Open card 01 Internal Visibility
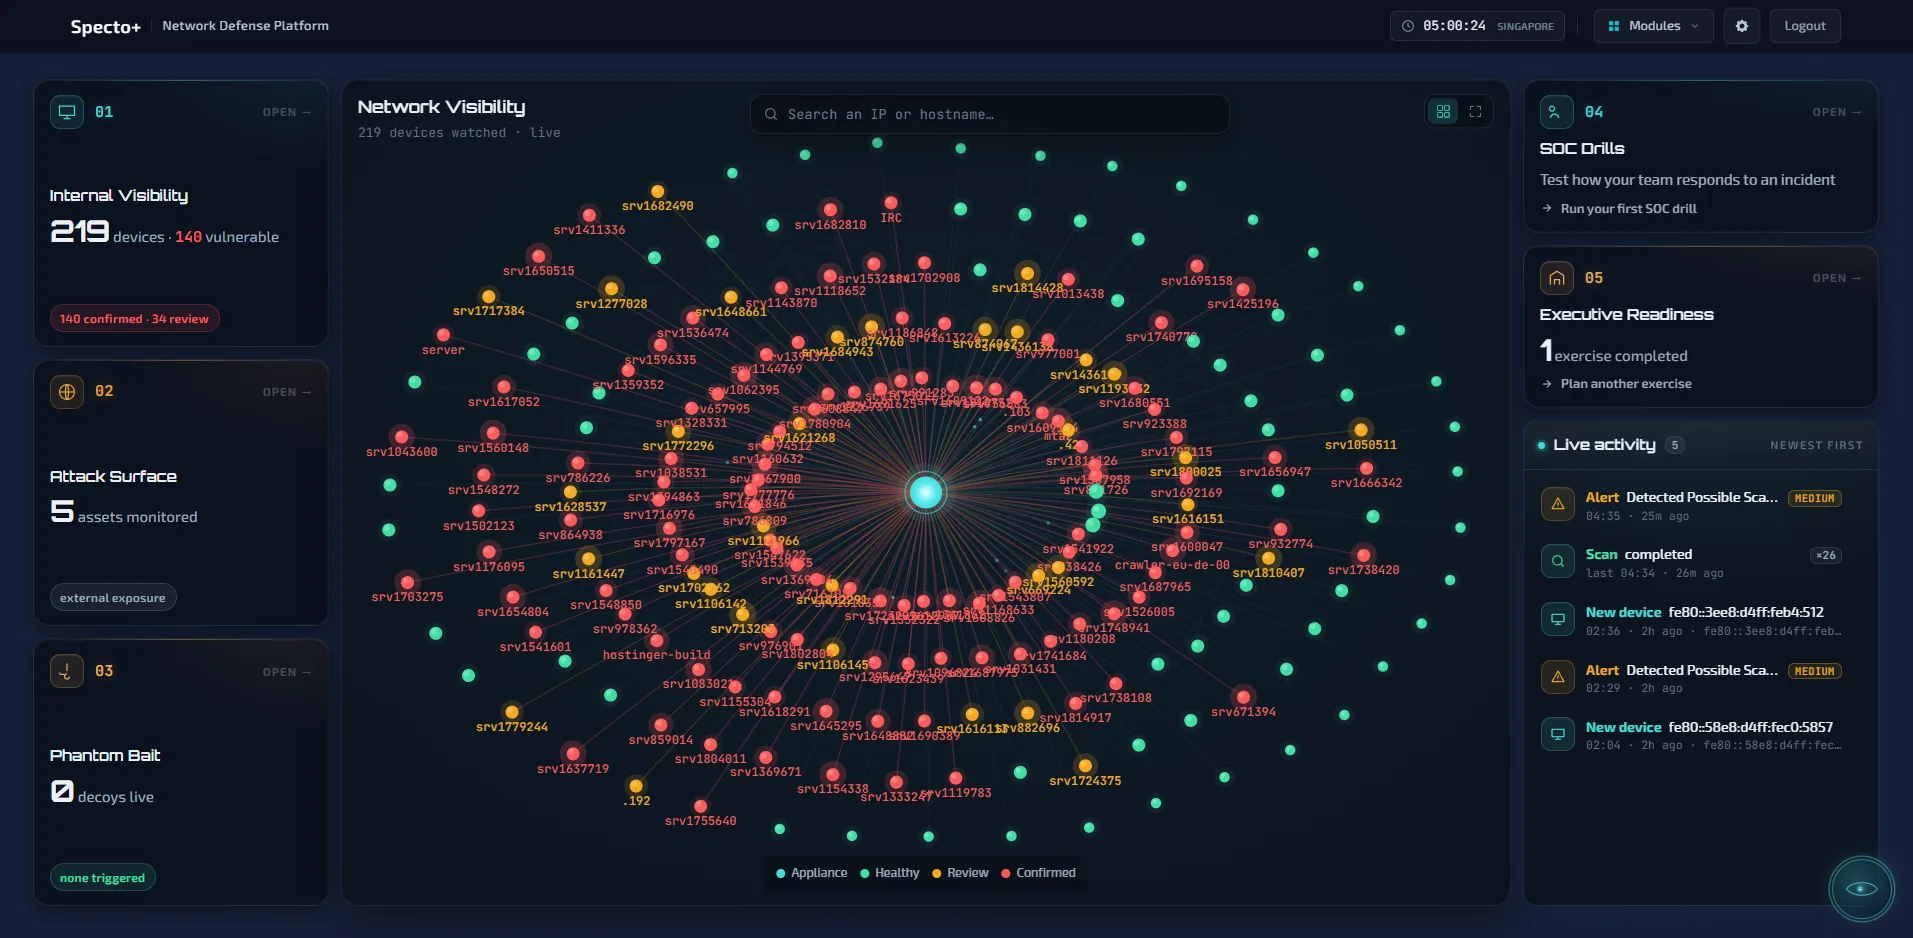Screen dimensions: 1913x938 (x=286, y=112)
